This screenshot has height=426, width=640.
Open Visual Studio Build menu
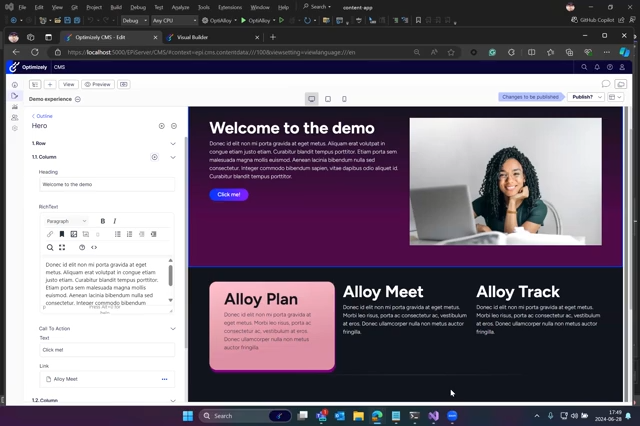116,7
